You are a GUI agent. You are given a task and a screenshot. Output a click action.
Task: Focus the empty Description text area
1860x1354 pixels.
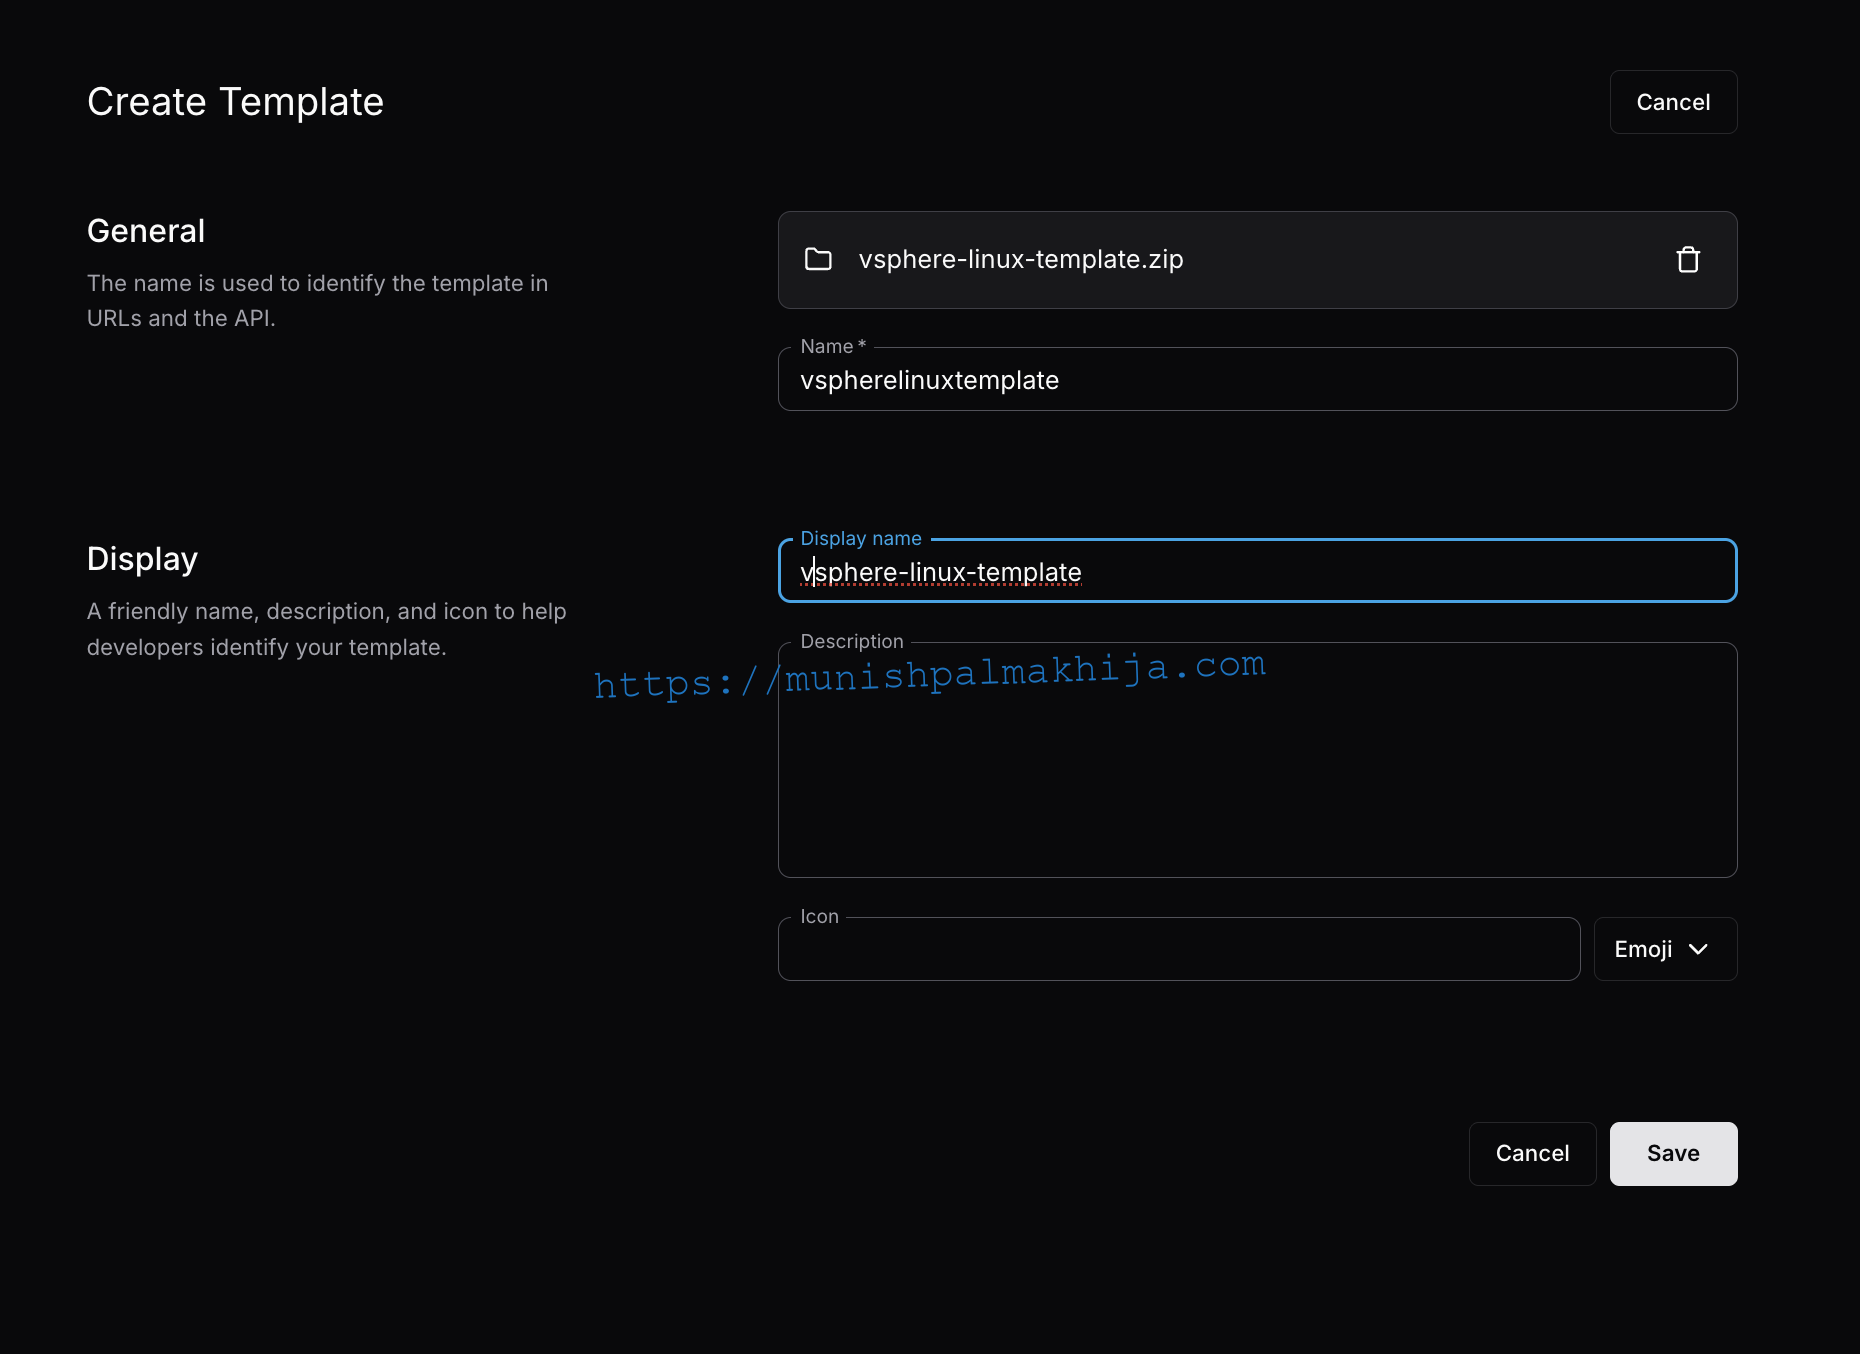click(x=1256, y=780)
